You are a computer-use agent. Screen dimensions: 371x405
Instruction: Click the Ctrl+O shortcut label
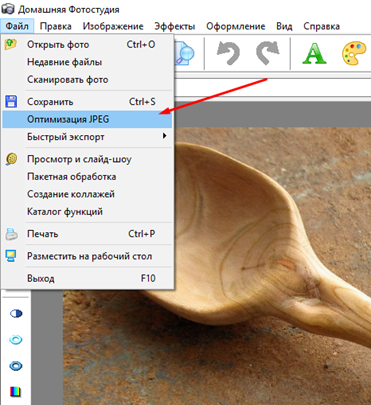coord(141,44)
